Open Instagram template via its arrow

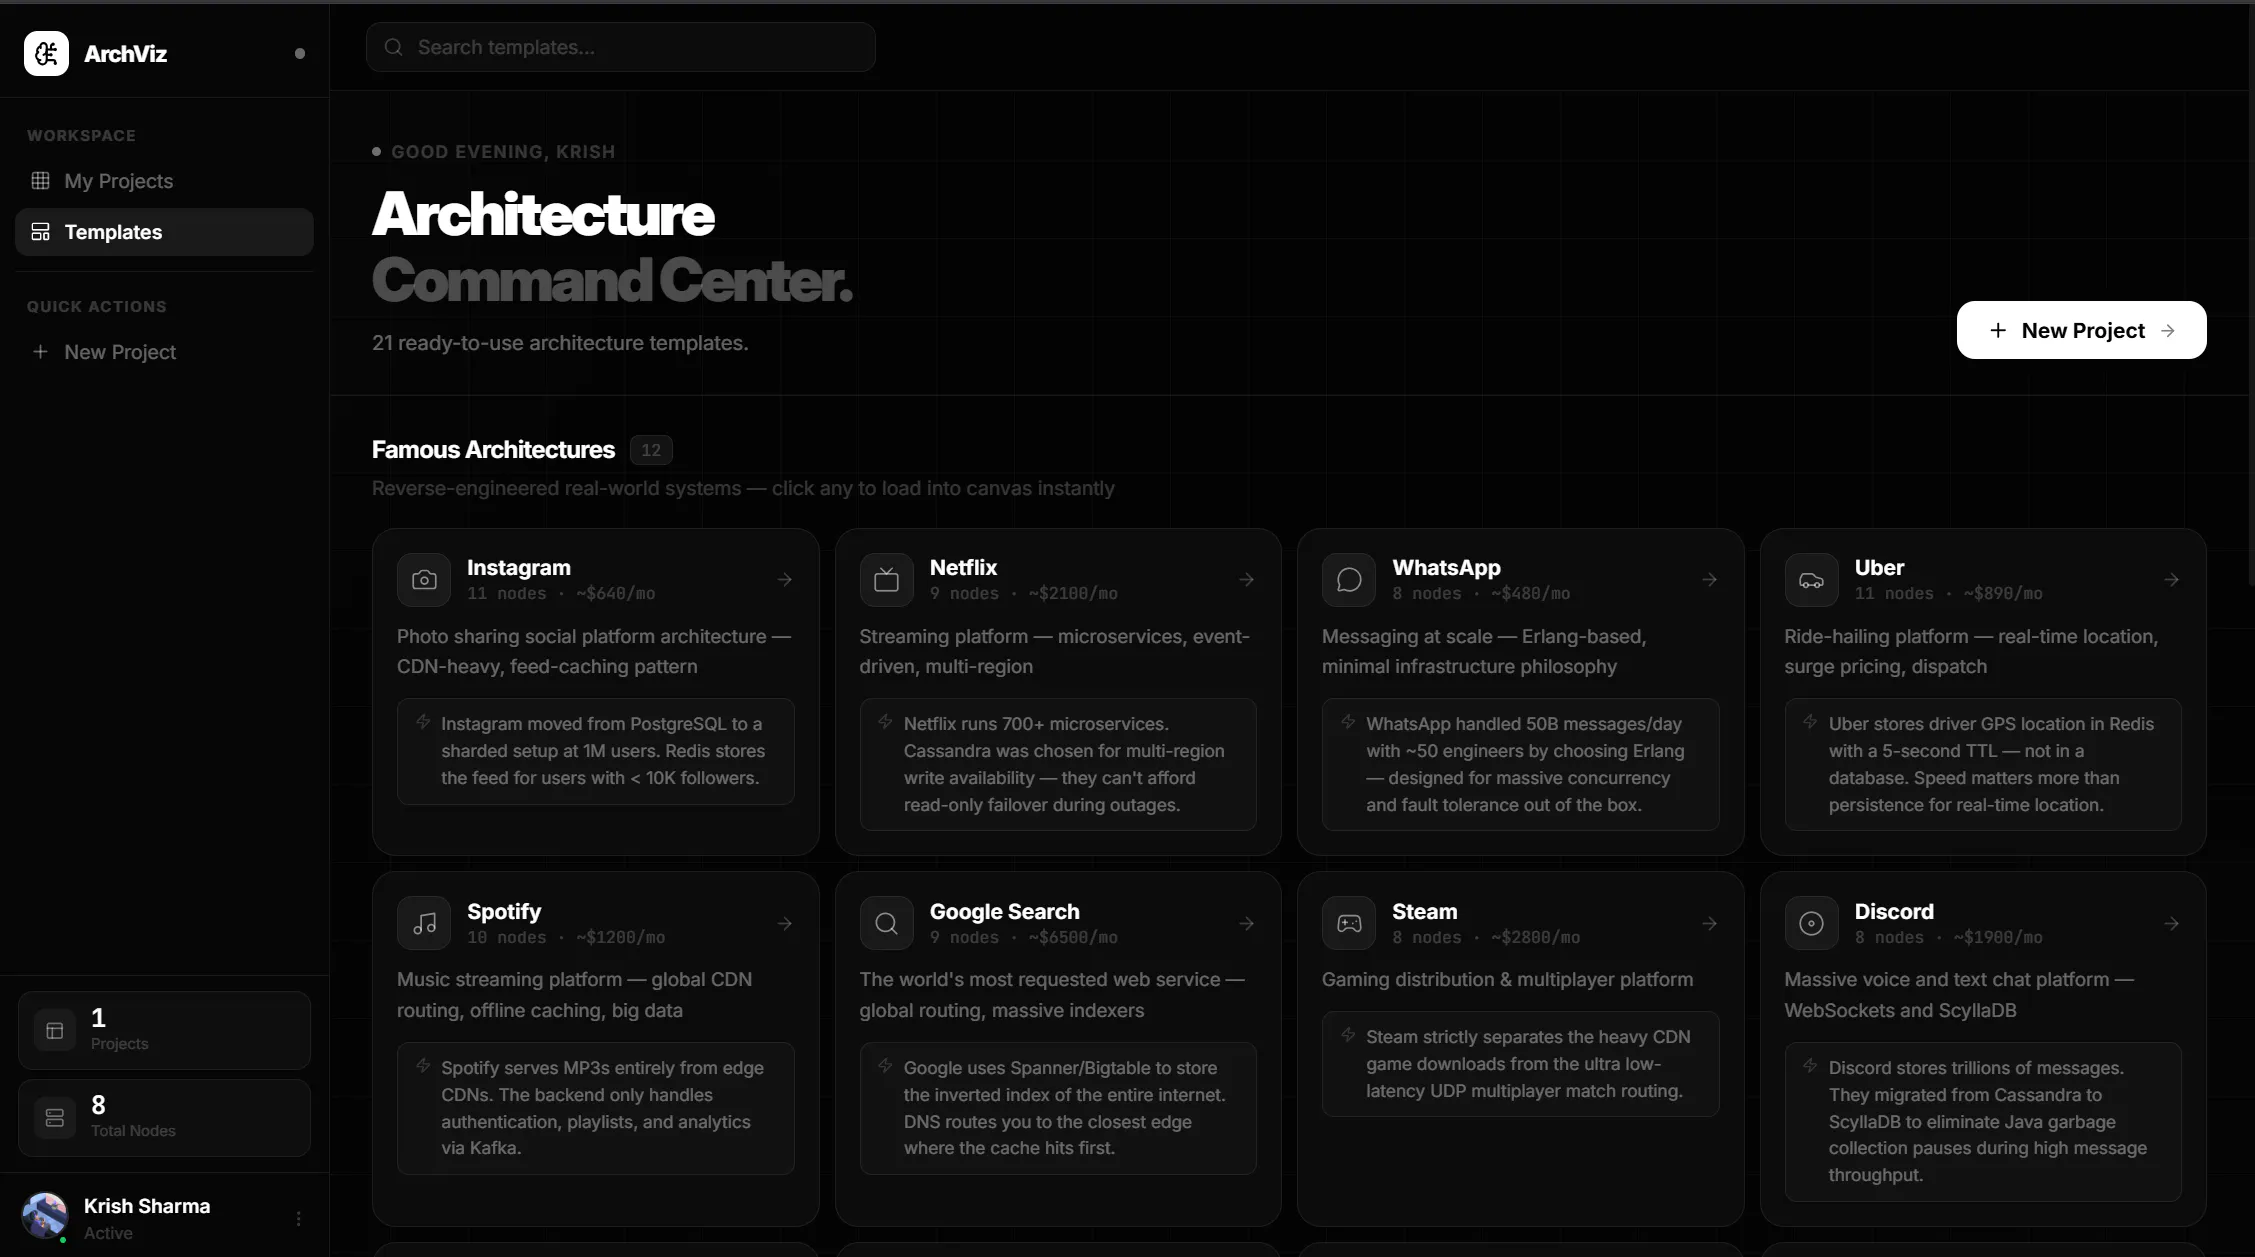point(784,580)
